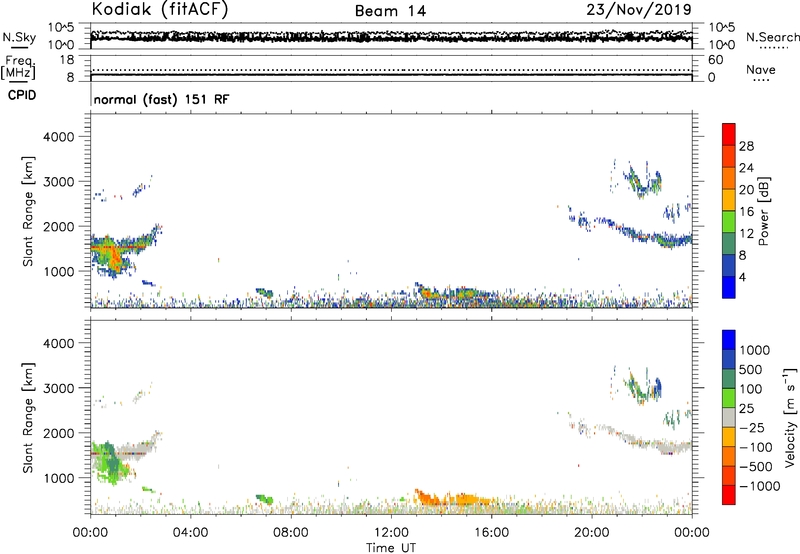Click the red bottom Velocity colorbar segment
This screenshot has width=800, height=554.
[729, 495]
